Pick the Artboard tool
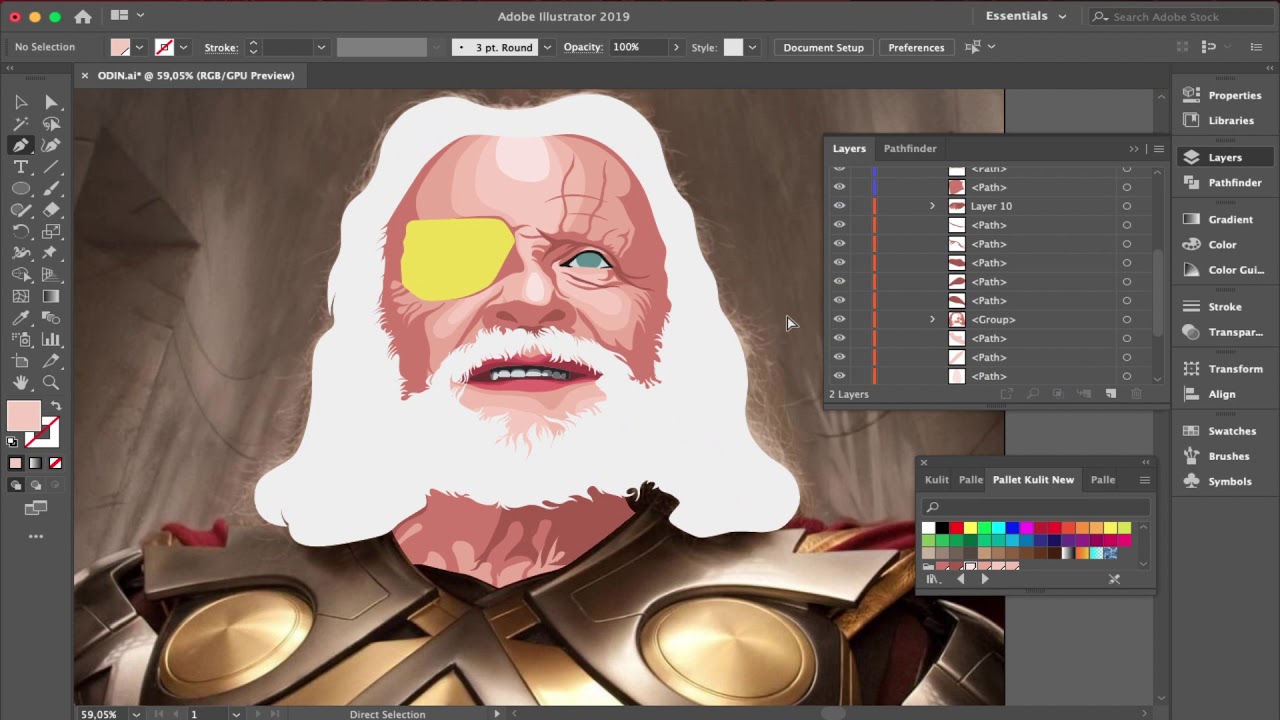The height and width of the screenshot is (720, 1280). click(21, 361)
